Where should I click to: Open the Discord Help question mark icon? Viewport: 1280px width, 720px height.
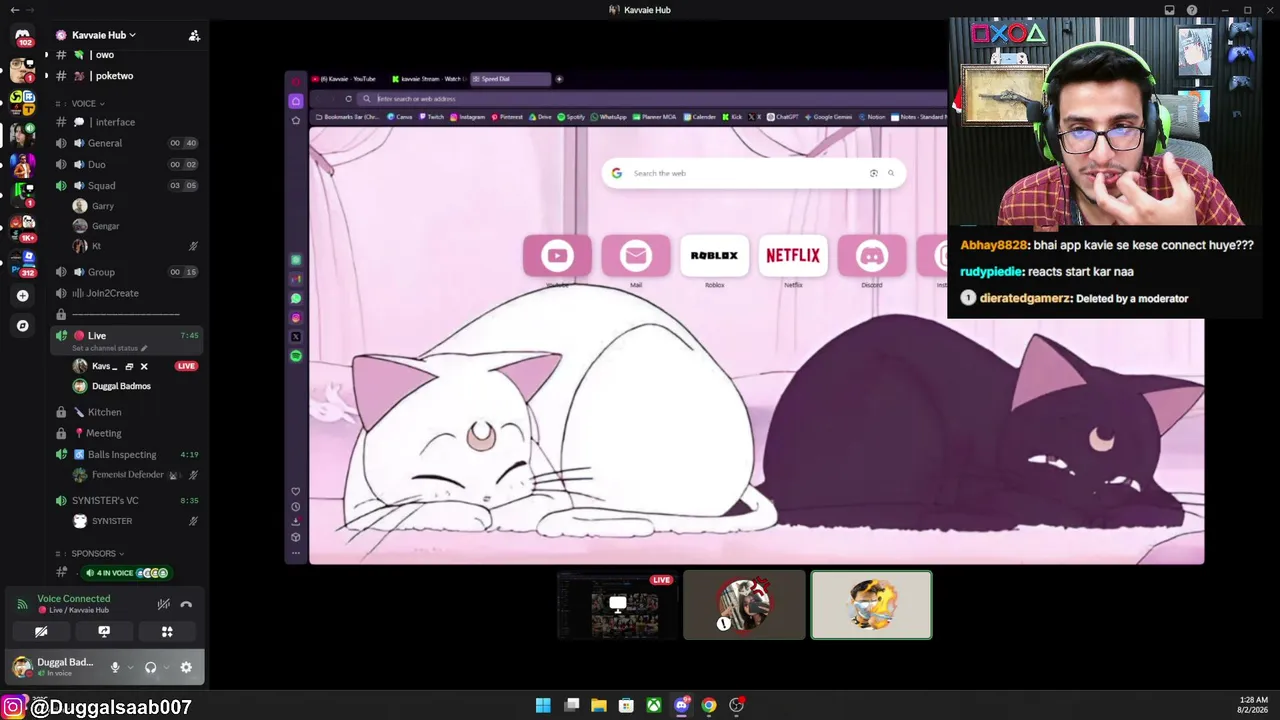pyautogui.click(x=1192, y=10)
